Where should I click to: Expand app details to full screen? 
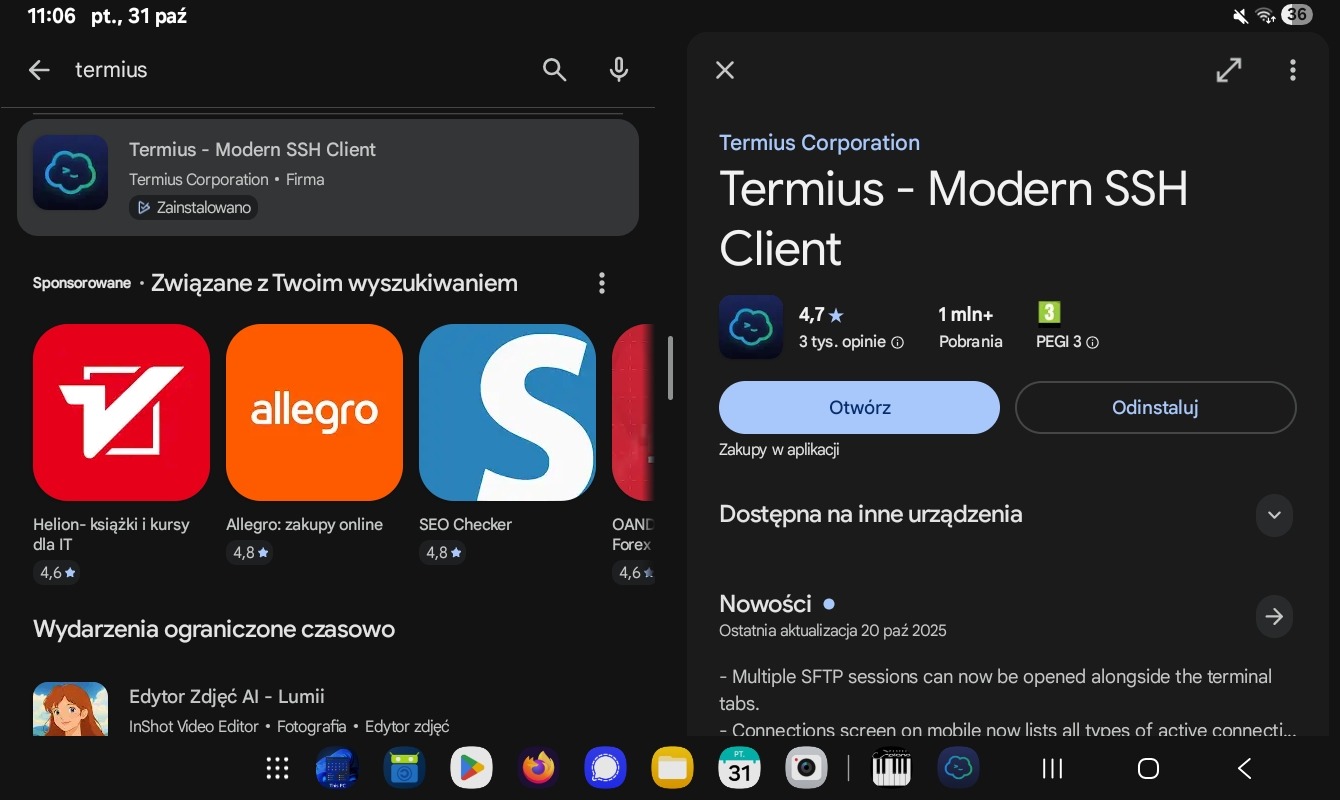pyautogui.click(x=1228, y=70)
